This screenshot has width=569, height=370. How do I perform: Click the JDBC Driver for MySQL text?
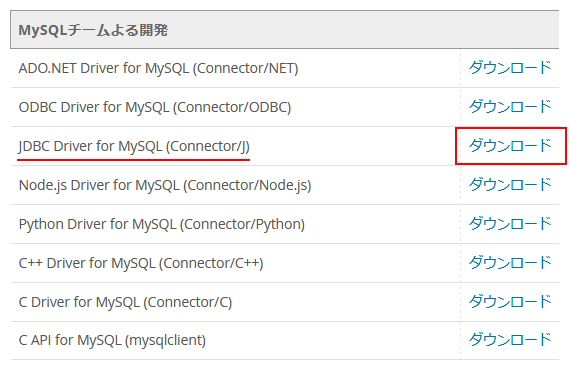[x=134, y=146]
